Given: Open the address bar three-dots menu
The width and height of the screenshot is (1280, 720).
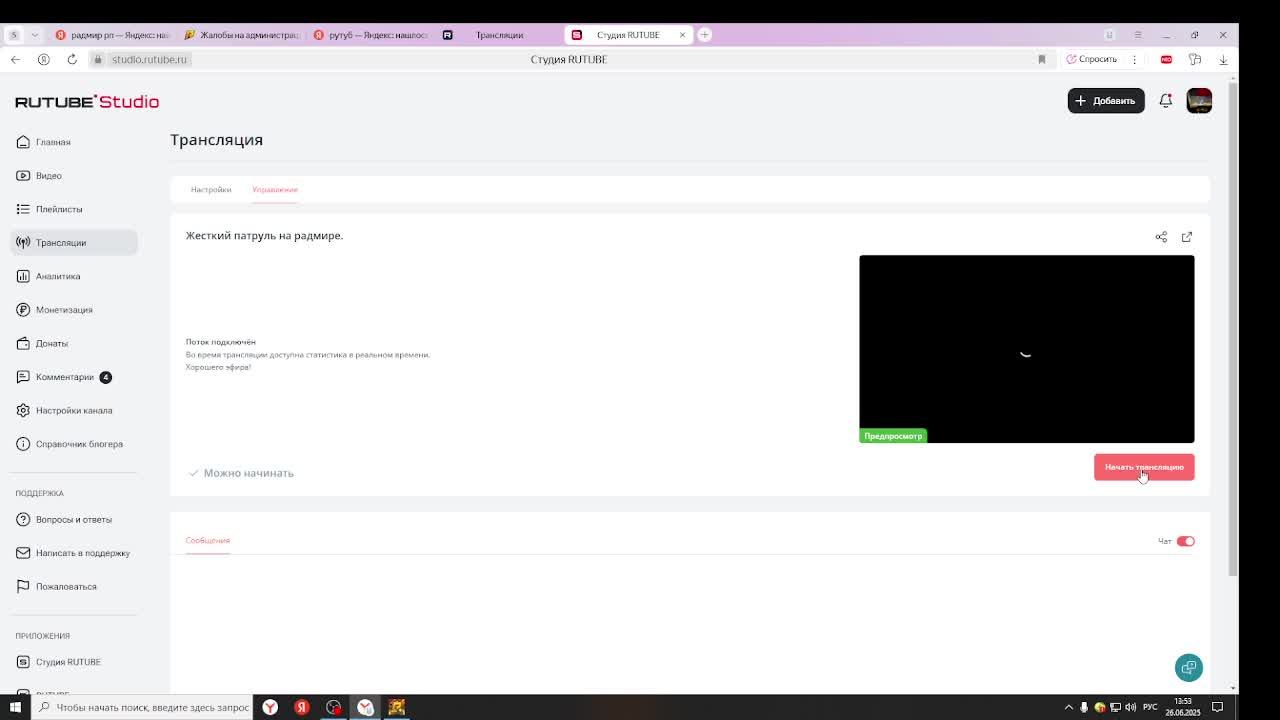Looking at the screenshot, I should (1134, 59).
